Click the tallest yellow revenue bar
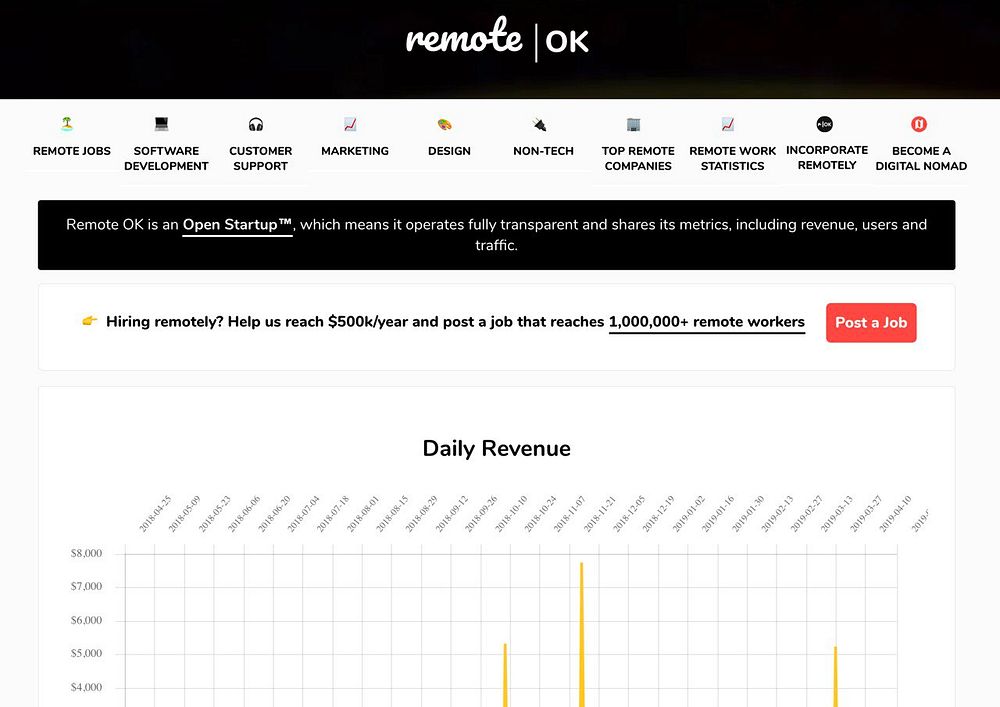This screenshot has width=1000, height=707. click(582, 634)
